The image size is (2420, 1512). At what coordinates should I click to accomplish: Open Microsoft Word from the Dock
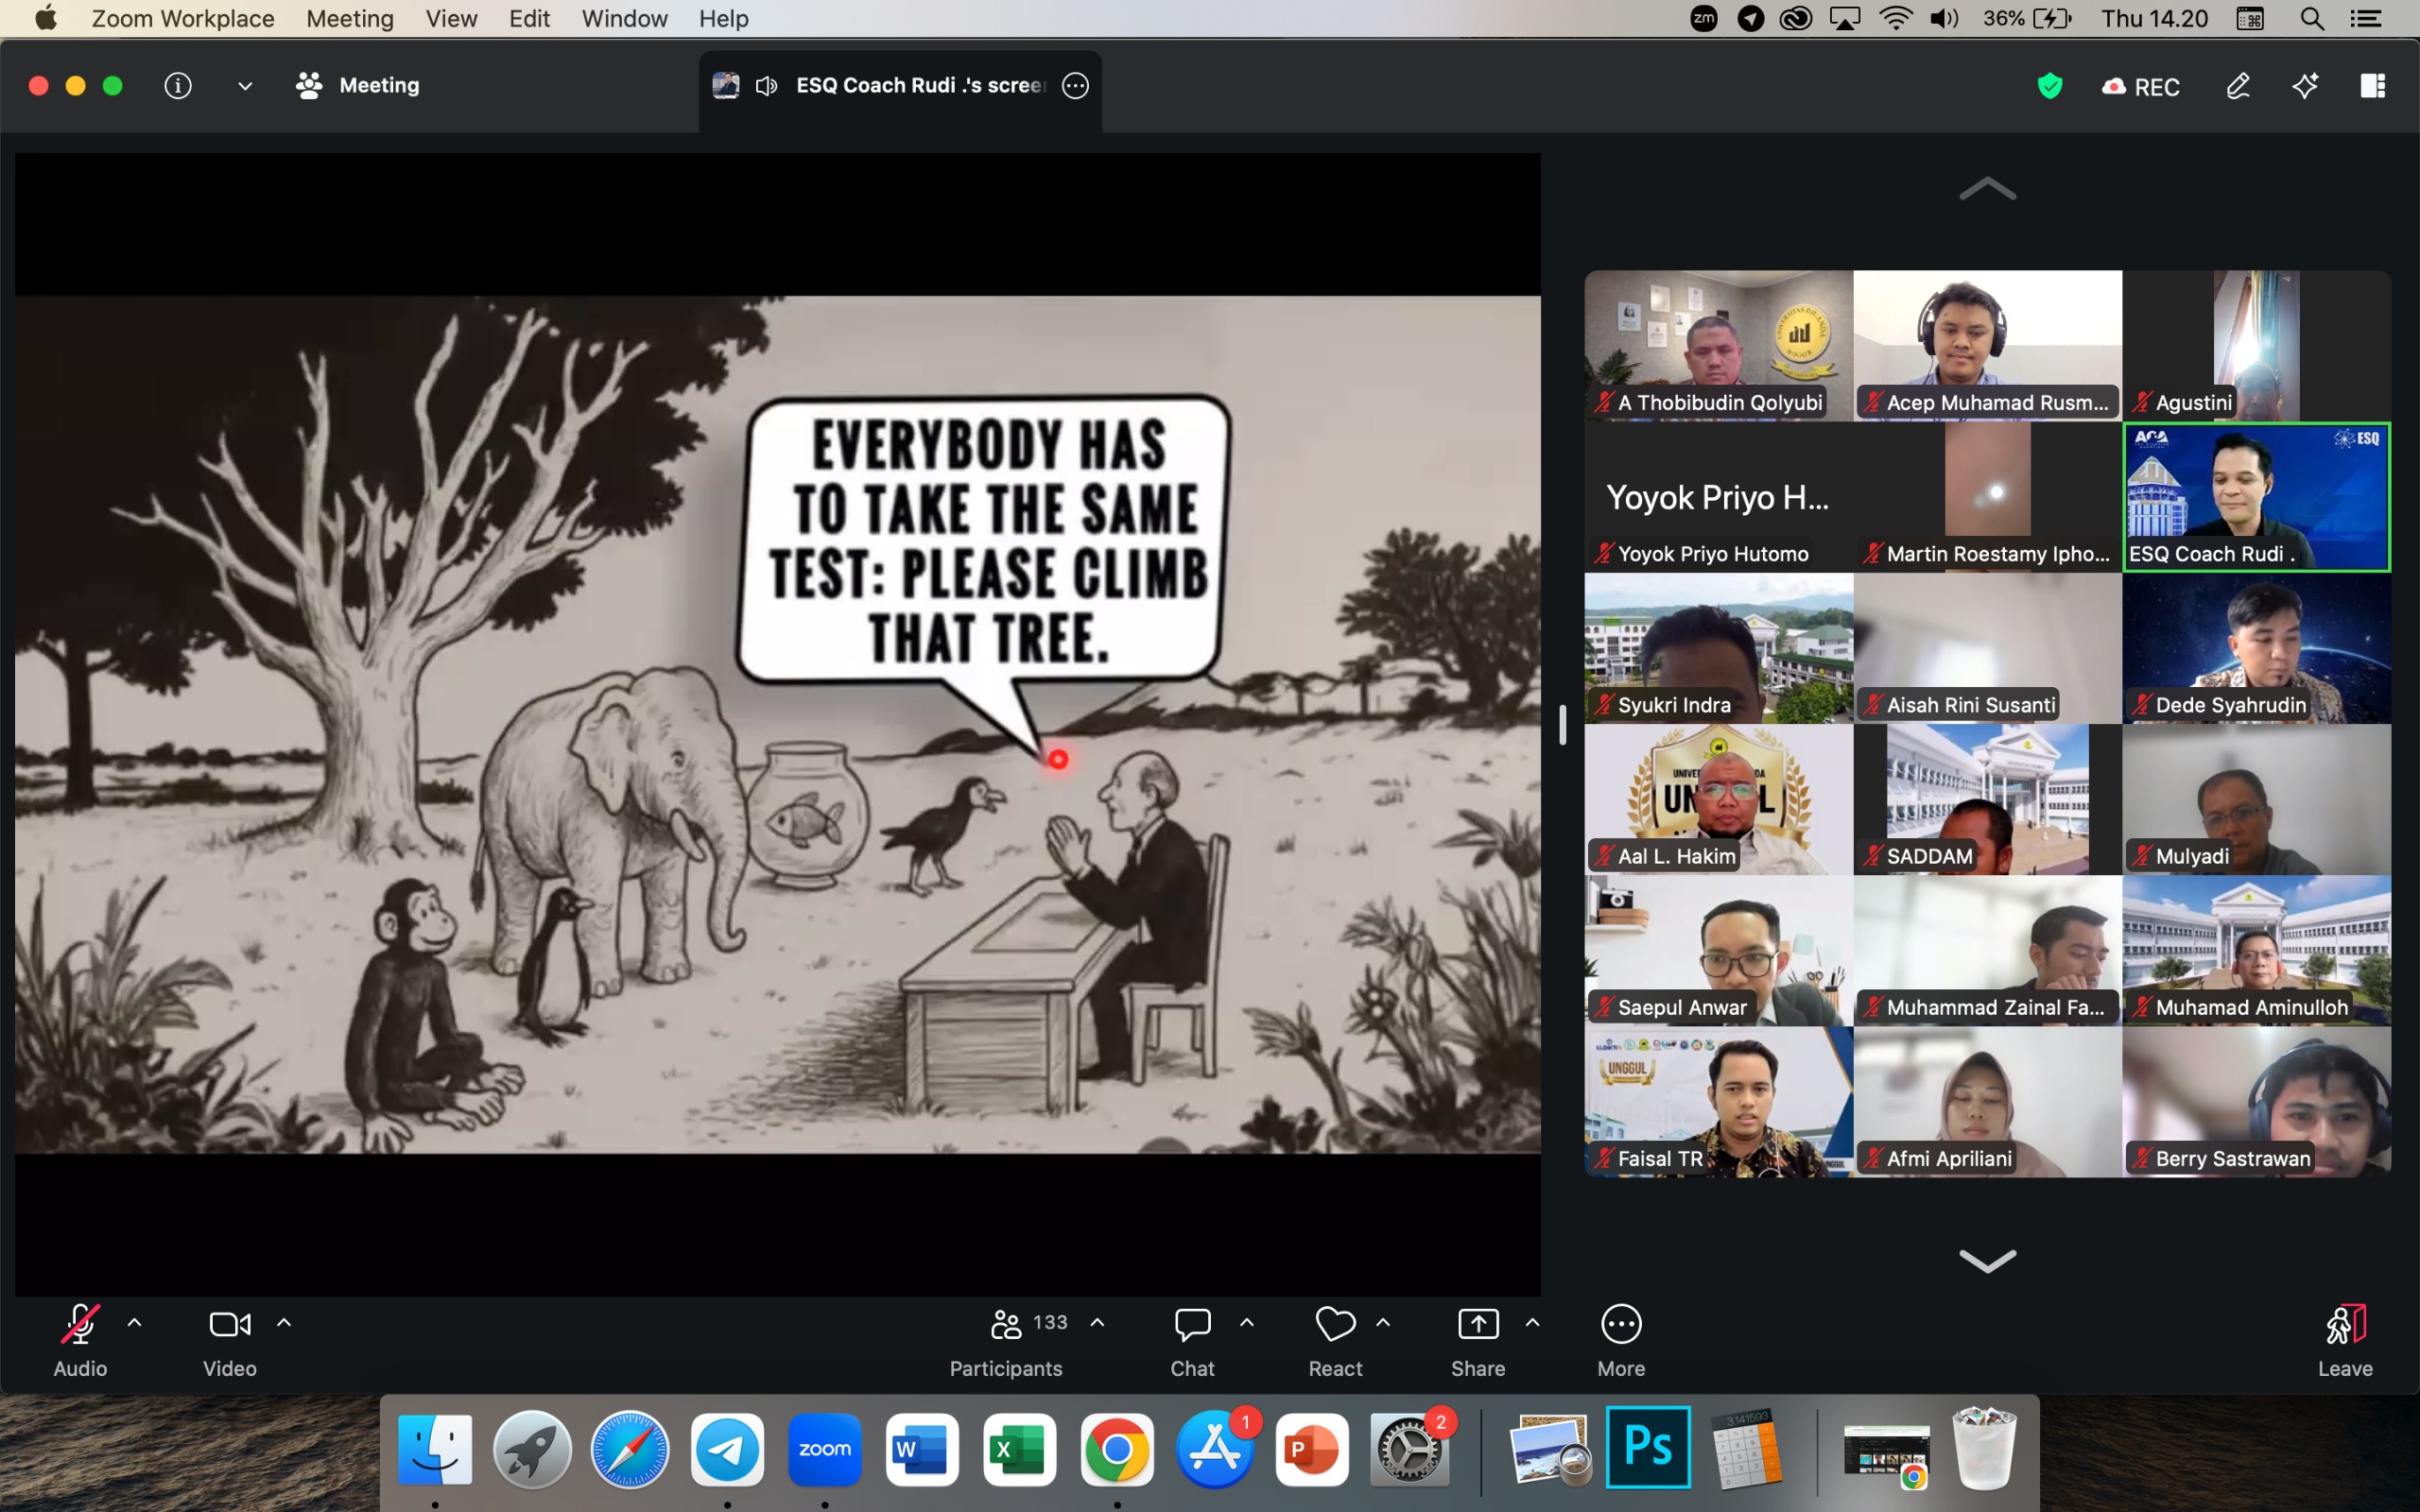[922, 1449]
